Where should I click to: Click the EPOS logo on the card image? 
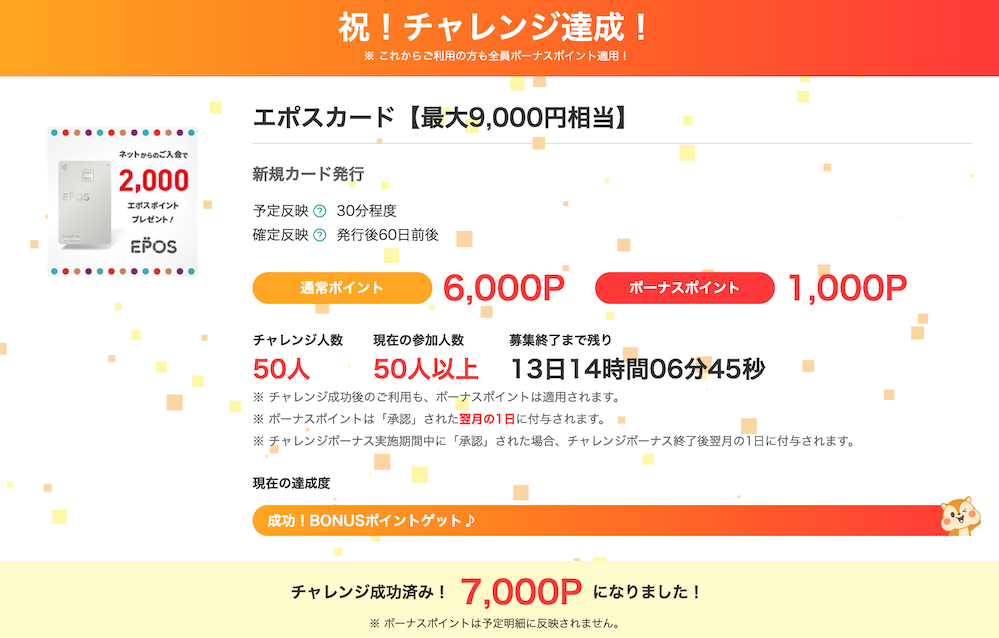tap(154, 246)
